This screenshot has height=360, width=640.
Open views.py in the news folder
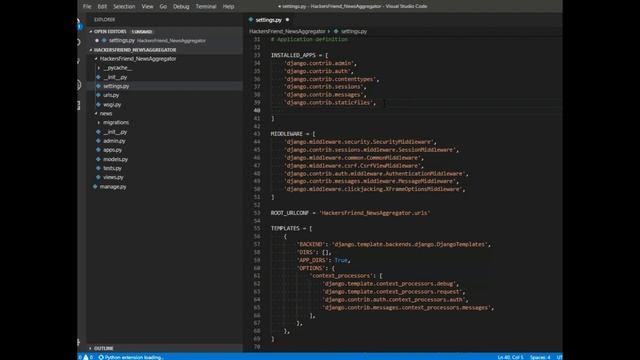113,177
